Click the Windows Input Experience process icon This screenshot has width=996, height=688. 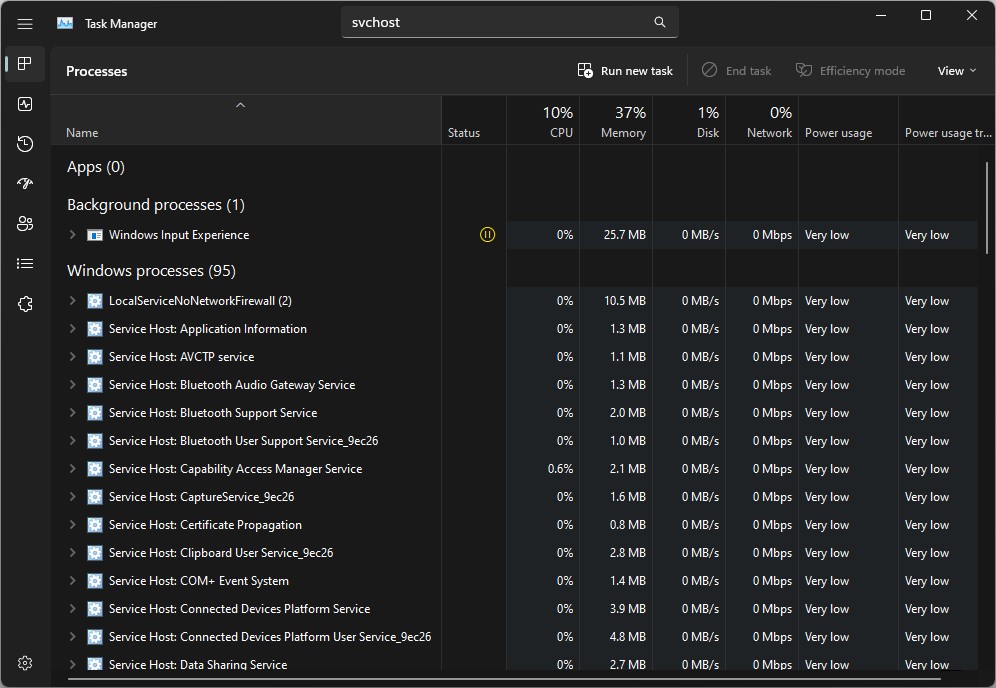pyautogui.click(x=95, y=235)
